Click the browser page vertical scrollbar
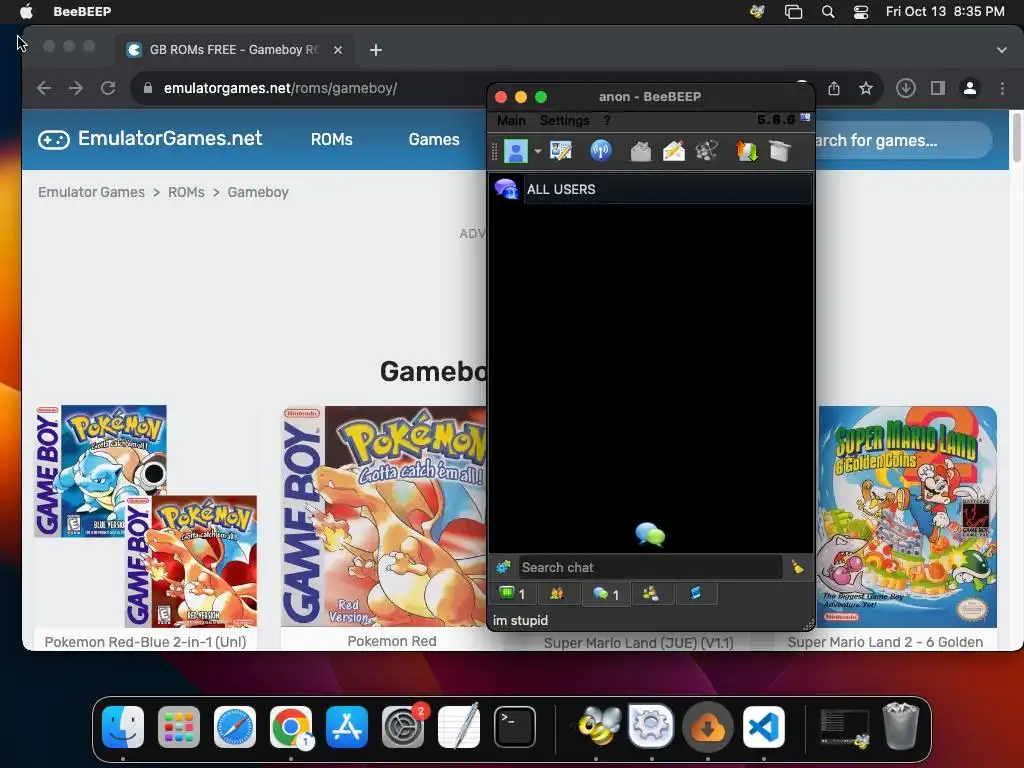Image resolution: width=1024 pixels, height=768 pixels. coord(1016,138)
